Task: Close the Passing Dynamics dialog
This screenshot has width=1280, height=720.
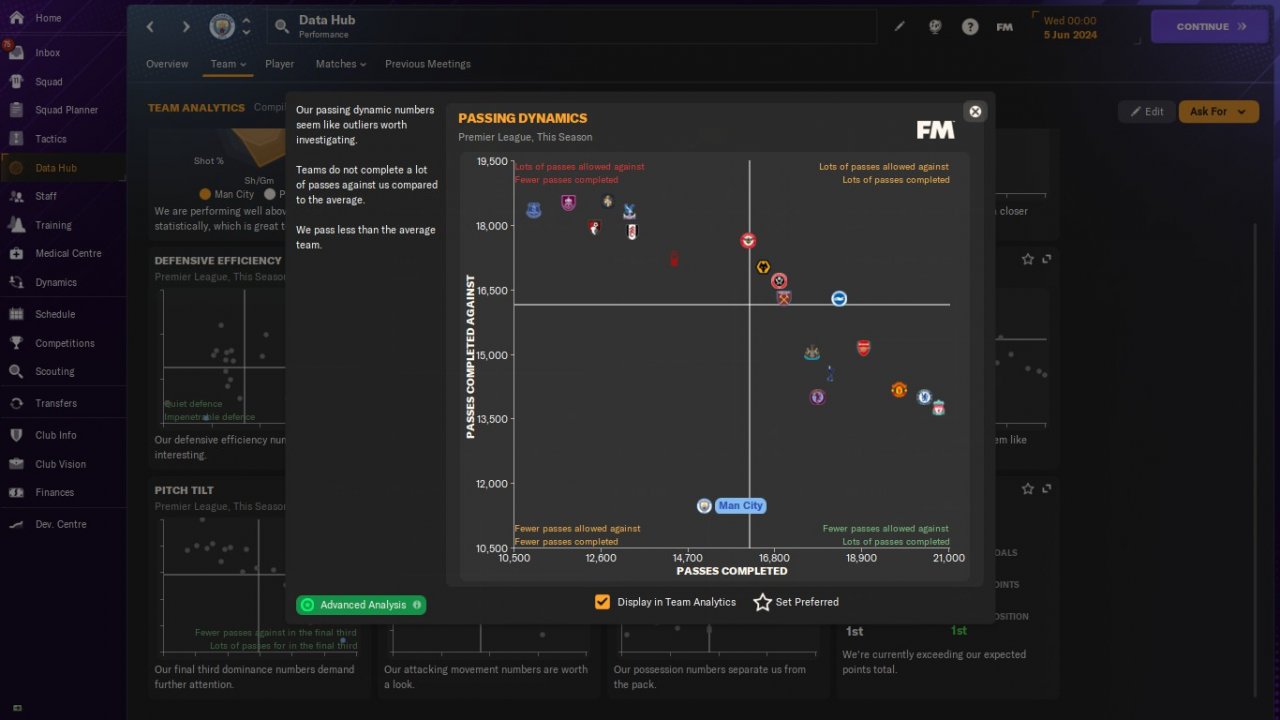Action: [x=976, y=111]
